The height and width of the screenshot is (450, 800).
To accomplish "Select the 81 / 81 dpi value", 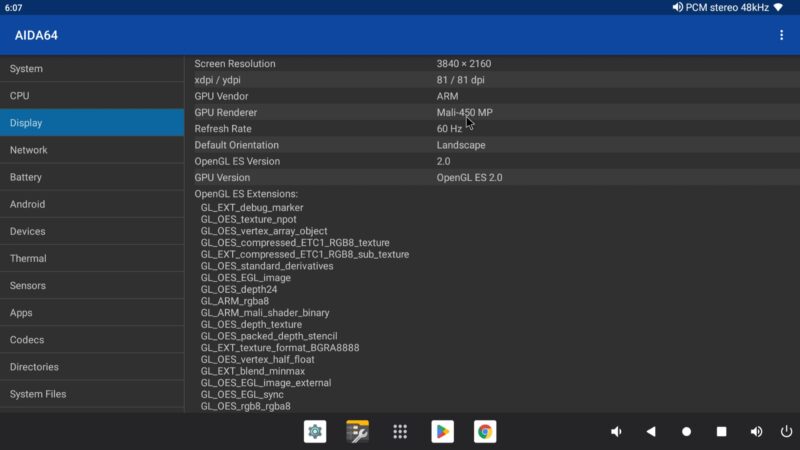I will (x=461, y=80).
